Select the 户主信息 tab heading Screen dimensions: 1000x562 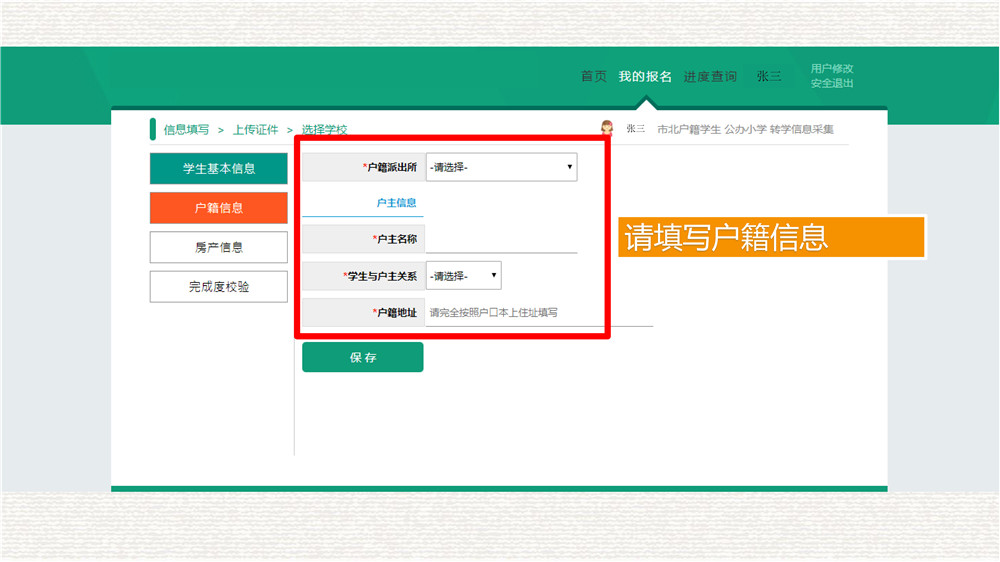[396, 203]
